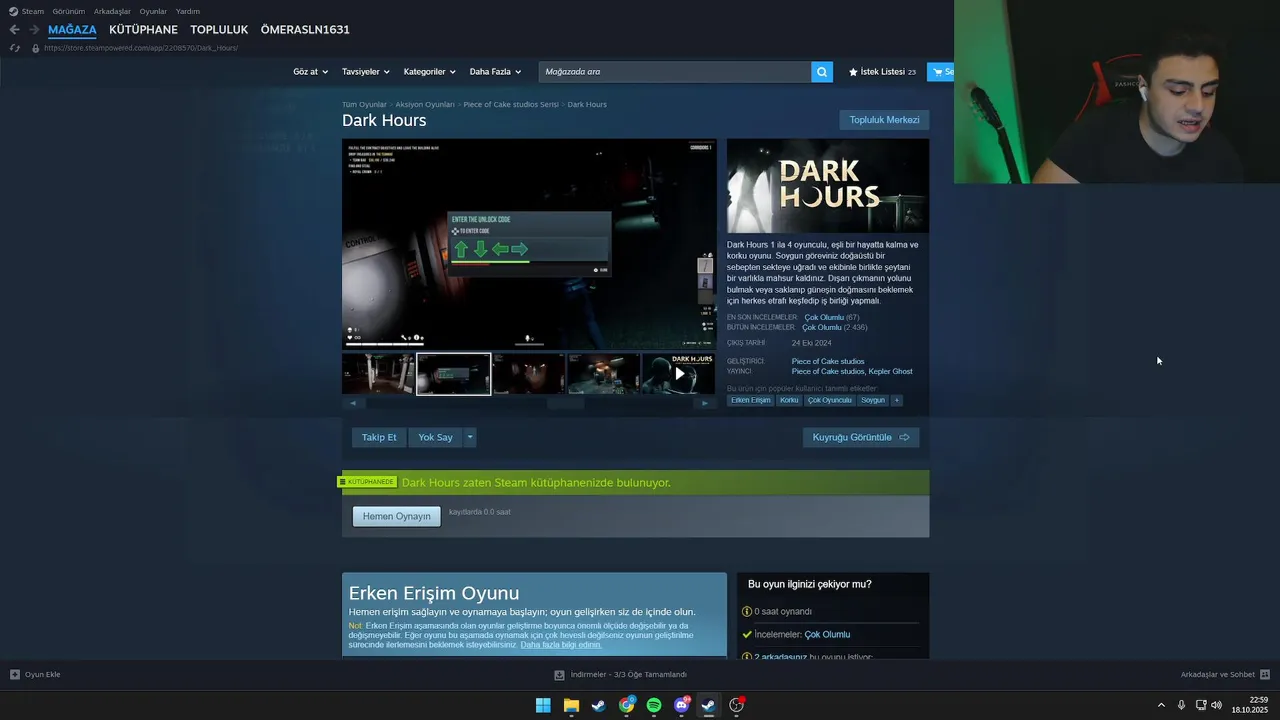Click the microphone tray icon
The image size is (1280, 720).
[1181, 705]
